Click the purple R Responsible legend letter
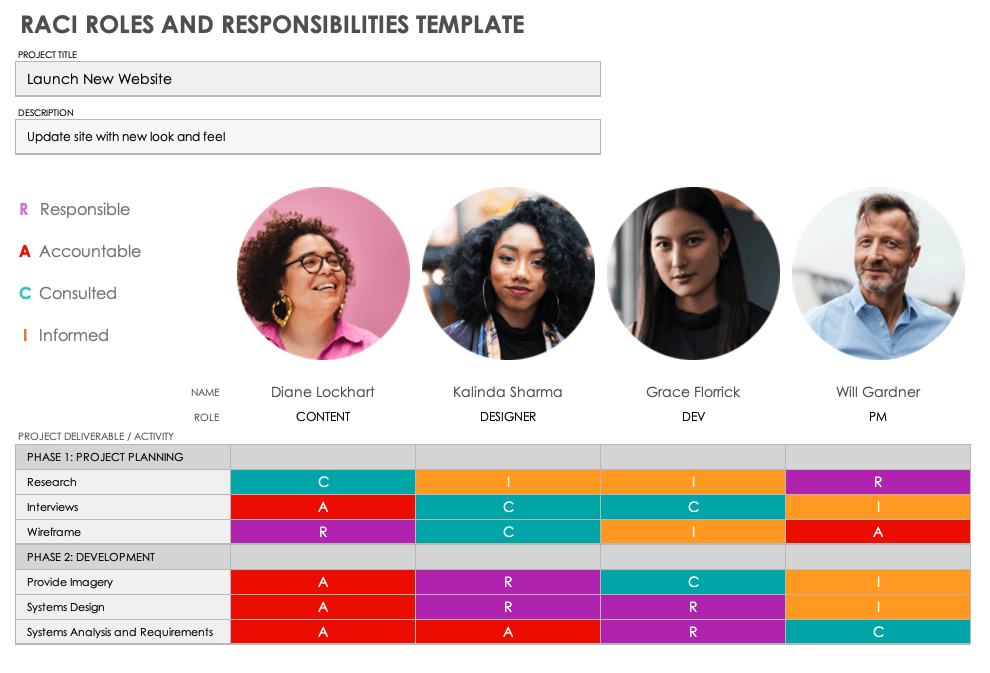The width and height of the screenshot is (990, 673). point(24,210)
